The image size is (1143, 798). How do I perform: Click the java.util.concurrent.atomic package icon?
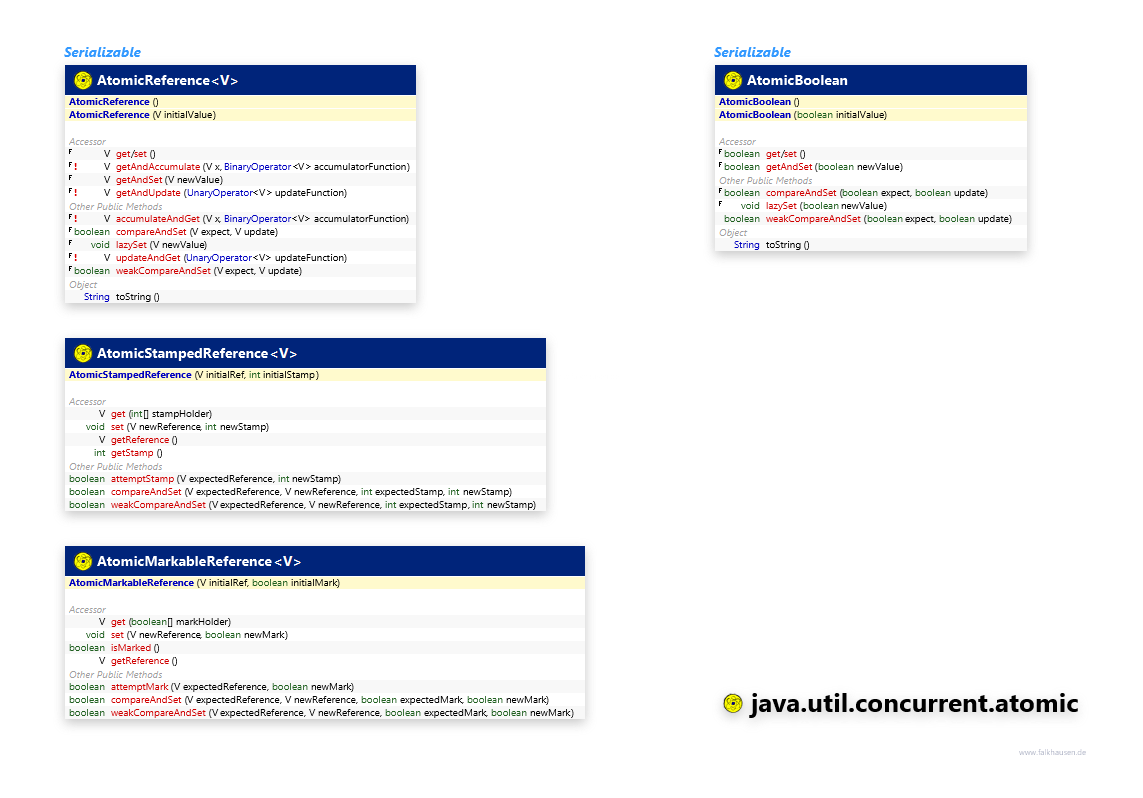[x=733, y=704]
